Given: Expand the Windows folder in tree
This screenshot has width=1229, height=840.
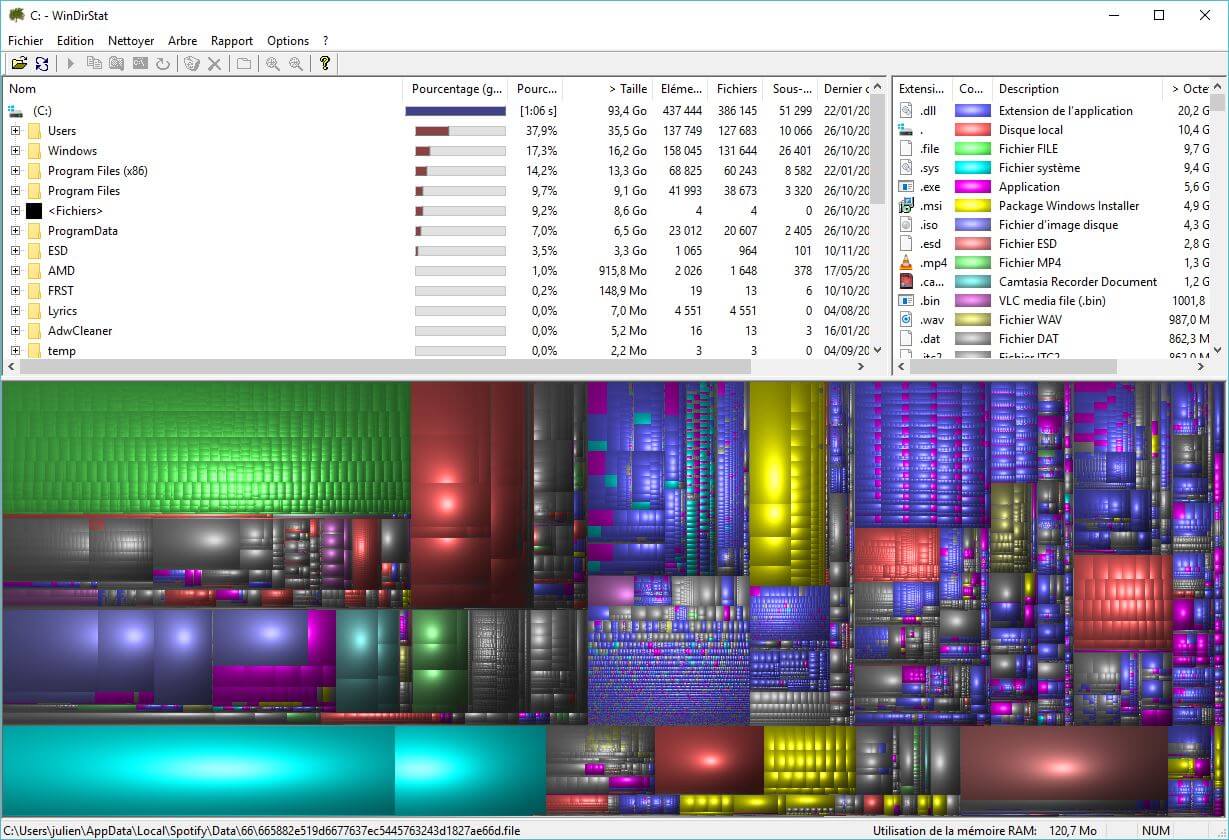Looking at the screenshot, I should coord(15,151).
